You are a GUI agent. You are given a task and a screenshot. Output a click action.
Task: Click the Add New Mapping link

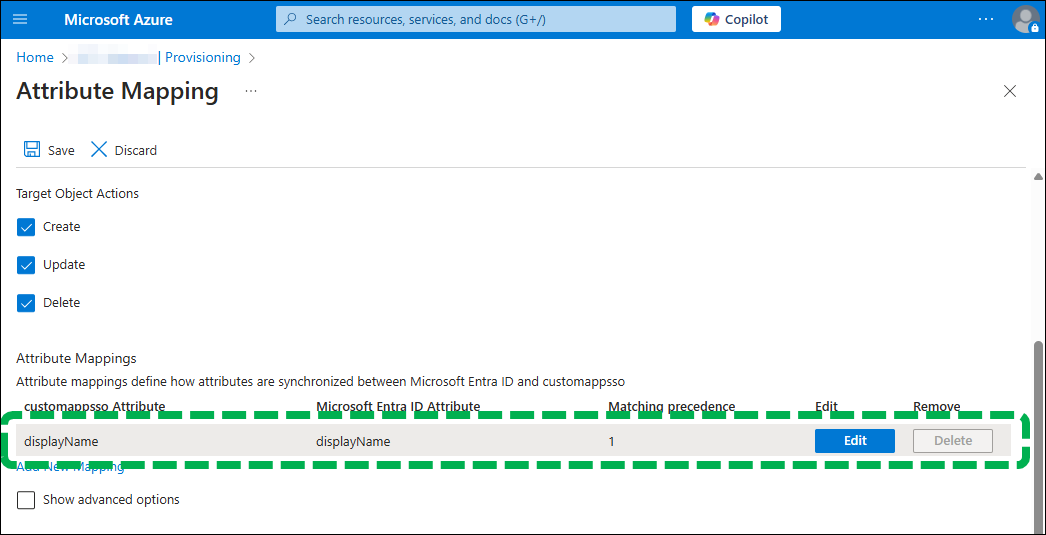pos(70,467)
